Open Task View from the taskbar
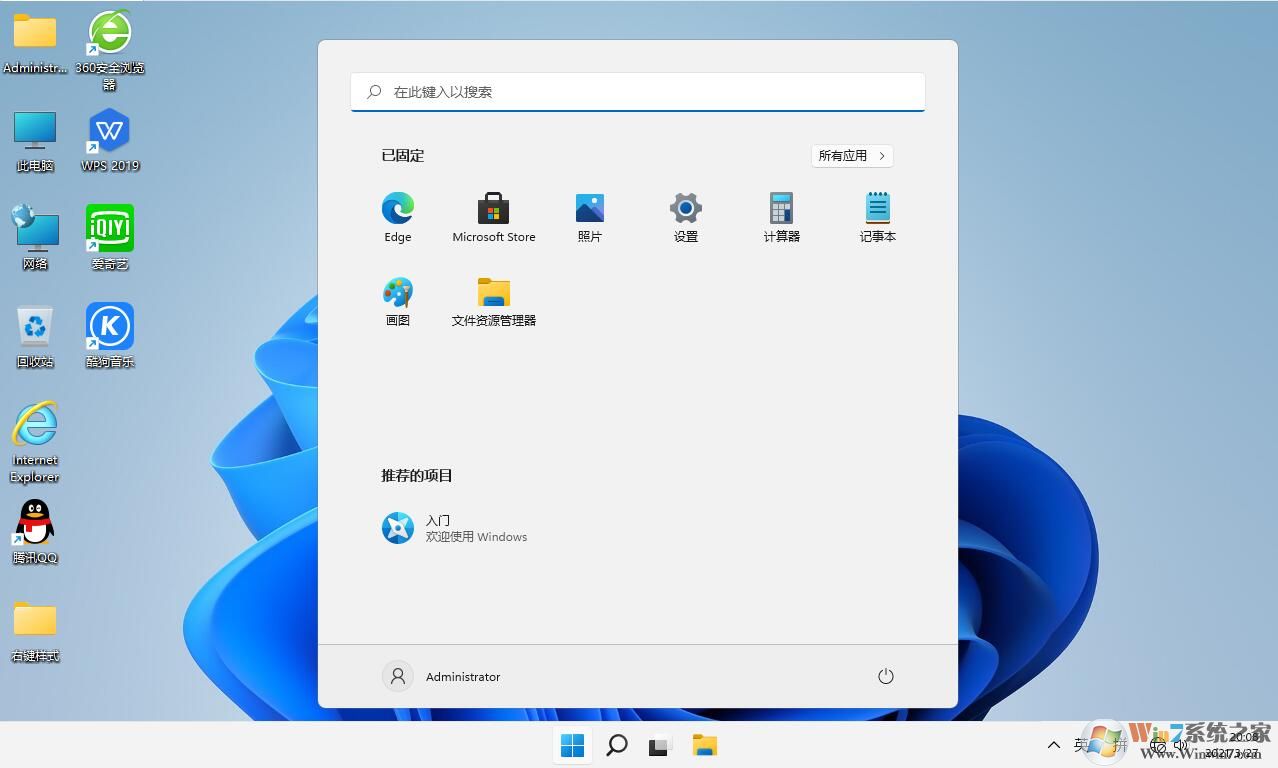Image resolution: width=1278 pixels, height=768 pixels. coord(659,745)
